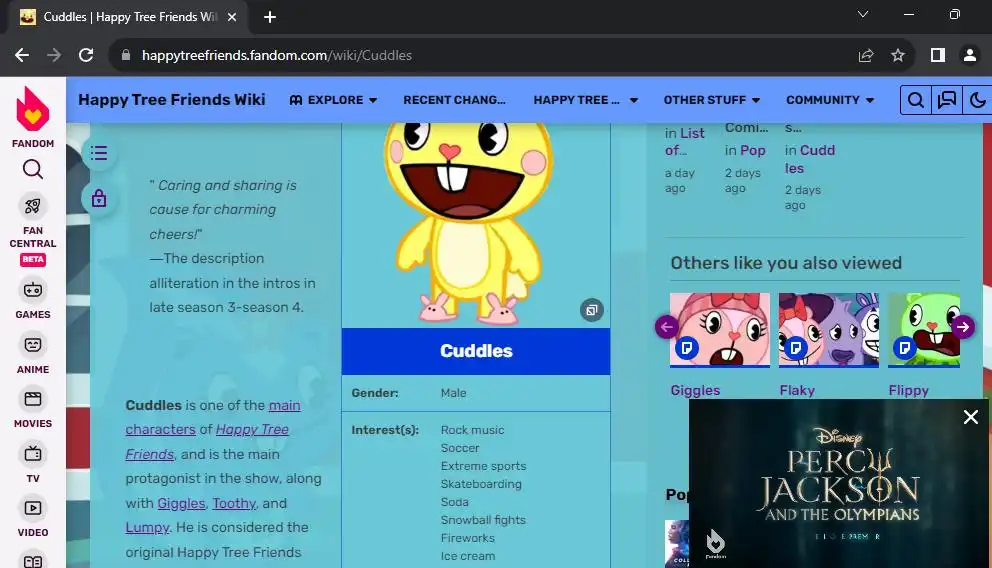Show next items in the viewed carousel
The height and width of the screenshot is (568, 992).
tap(963, 327)
